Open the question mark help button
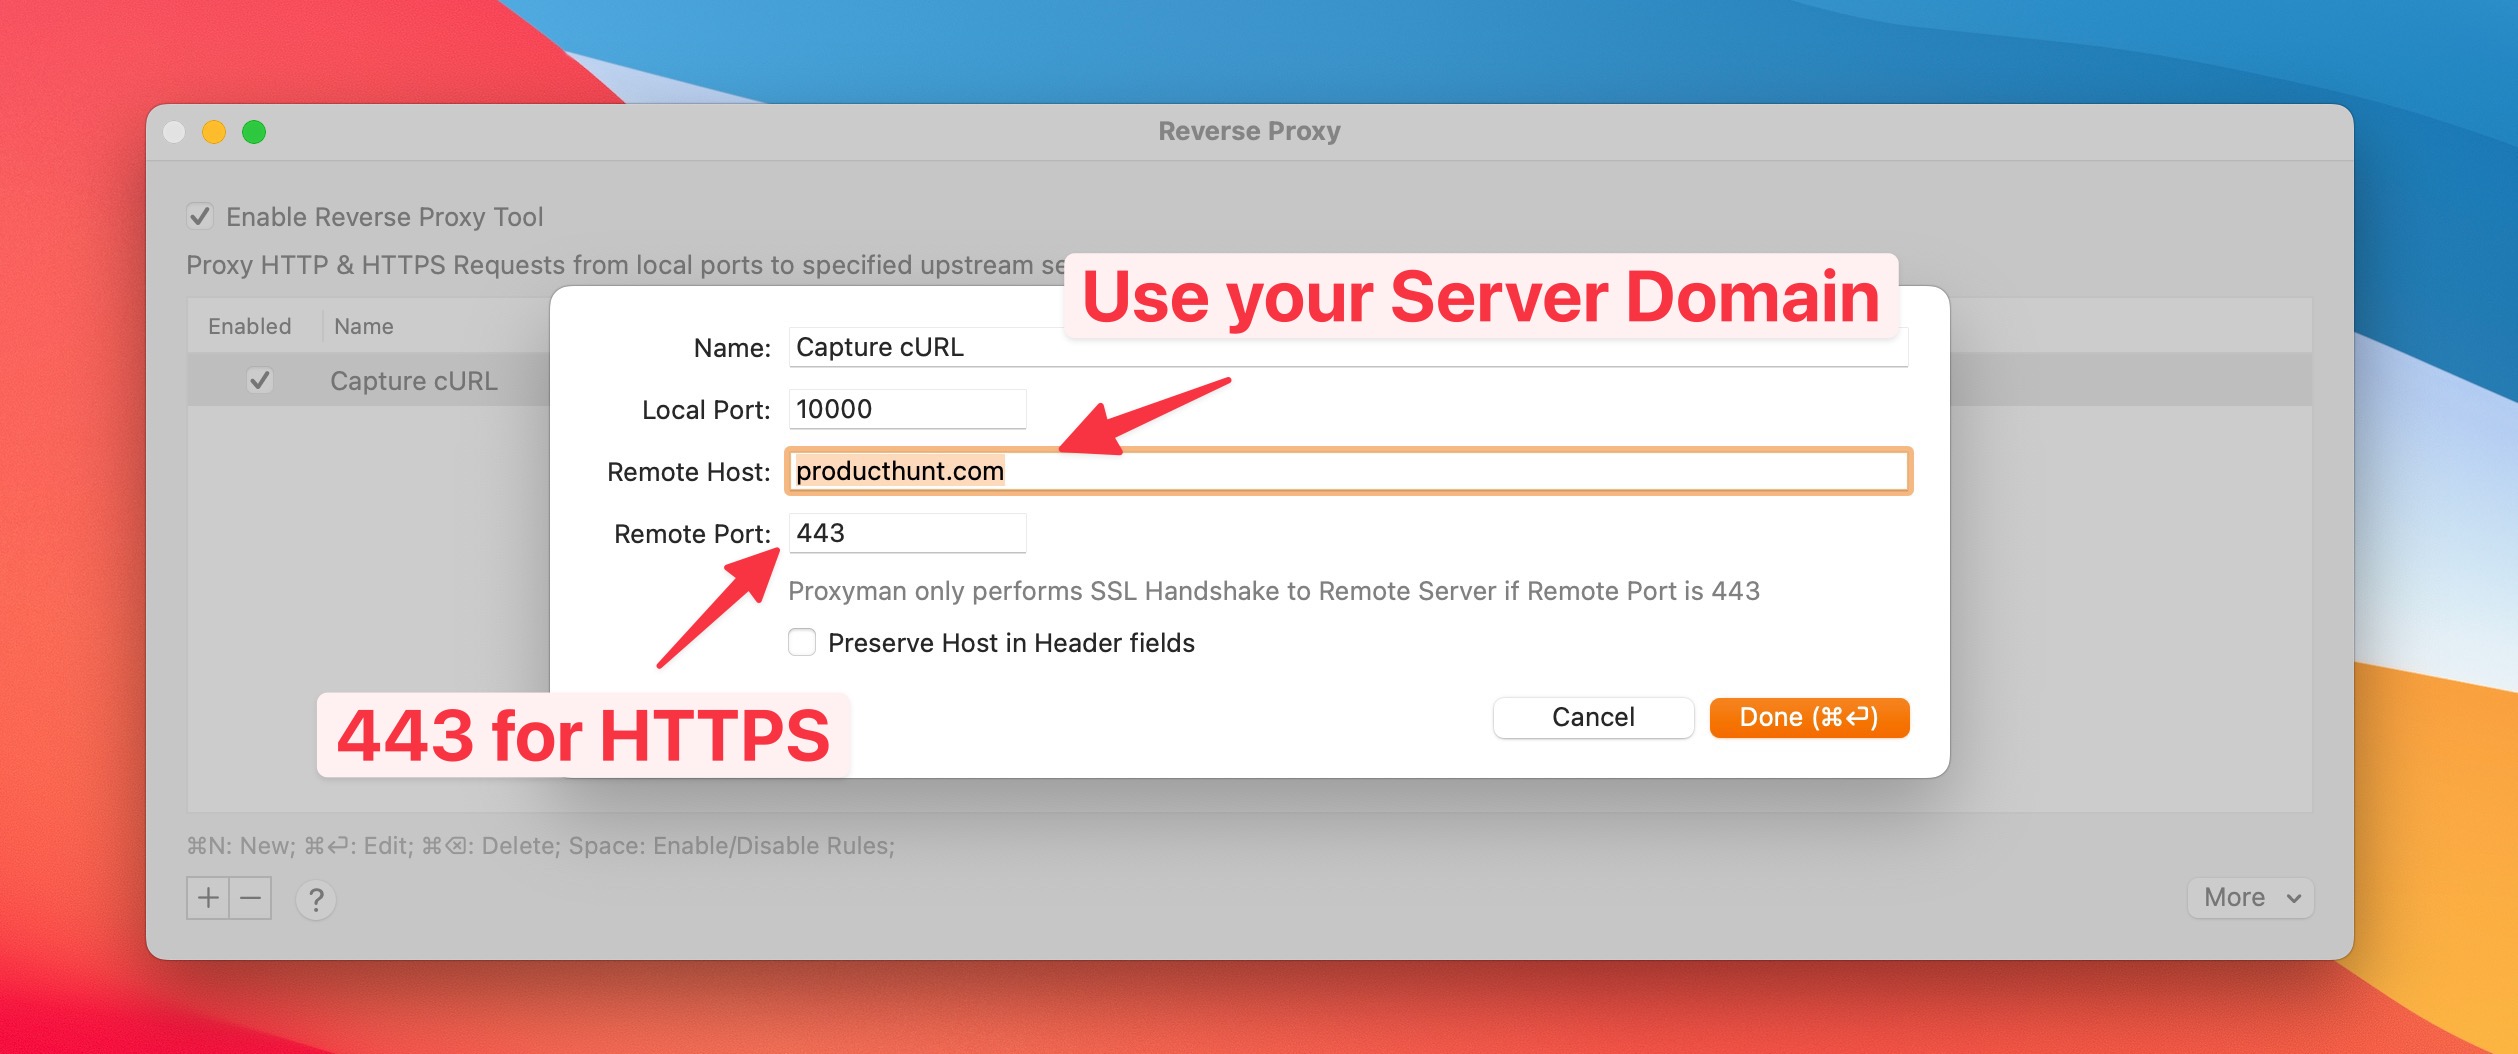Screen dimensions: 2518x1054 tap(316, 900)
